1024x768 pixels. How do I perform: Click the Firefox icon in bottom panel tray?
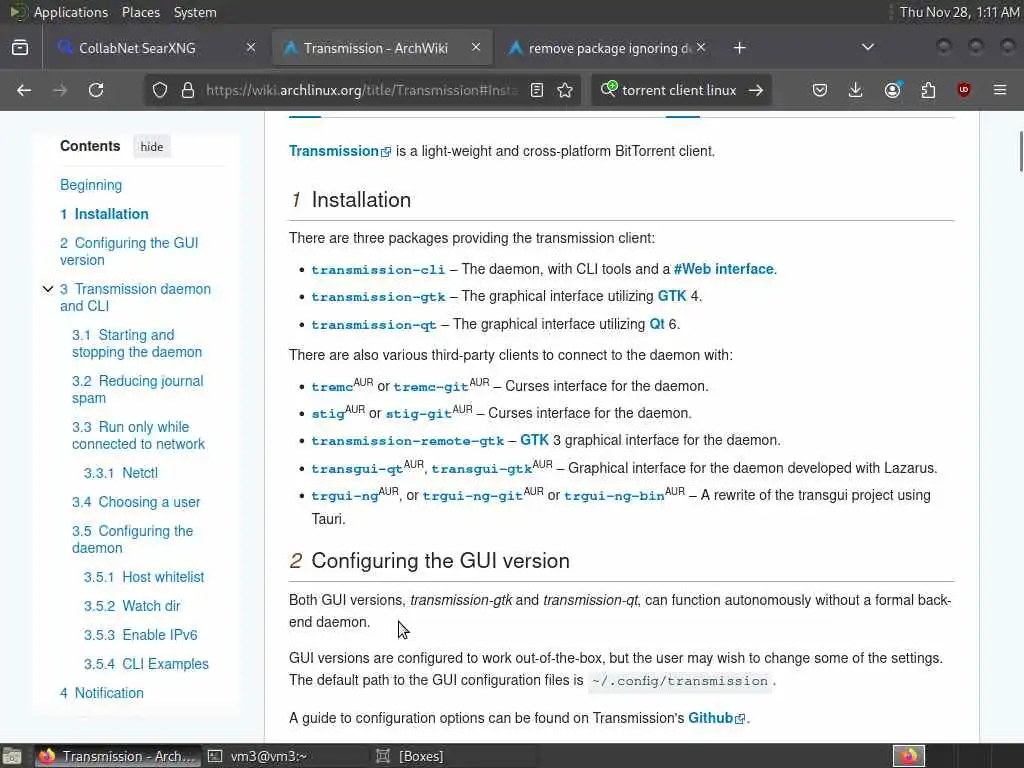tap(909, 756)
